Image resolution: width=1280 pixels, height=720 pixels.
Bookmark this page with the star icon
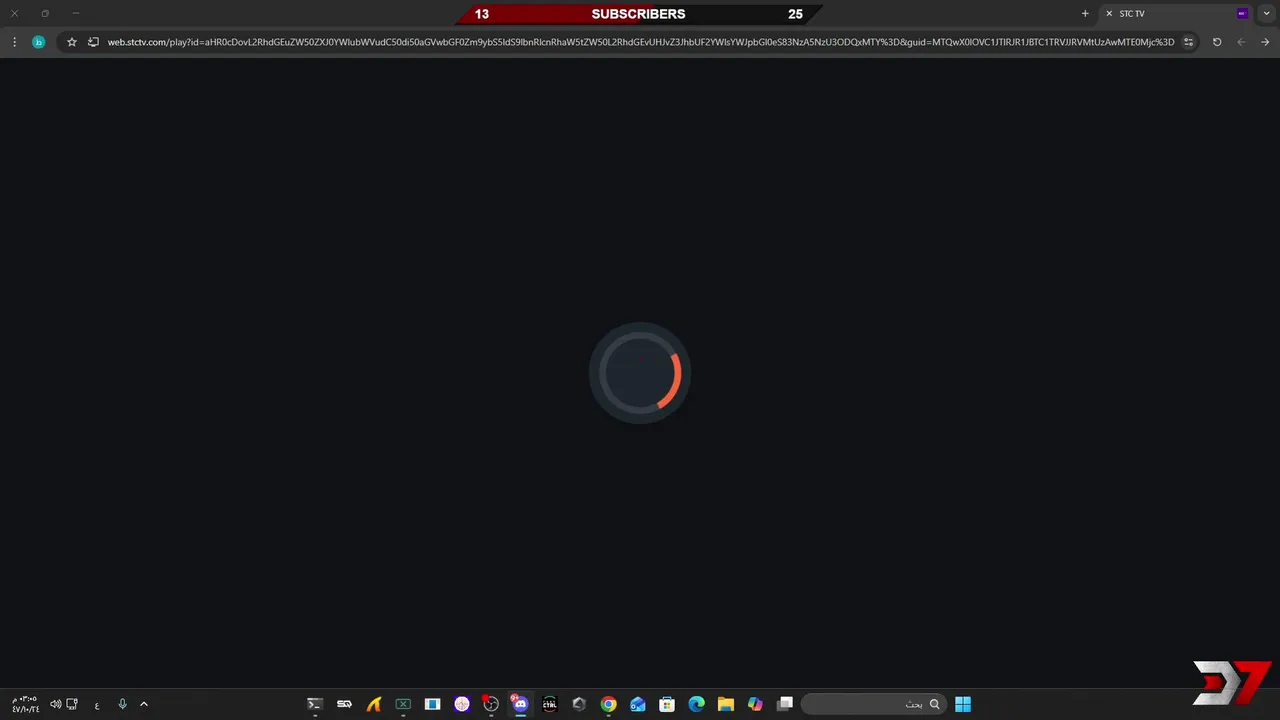tap(72, 42)
